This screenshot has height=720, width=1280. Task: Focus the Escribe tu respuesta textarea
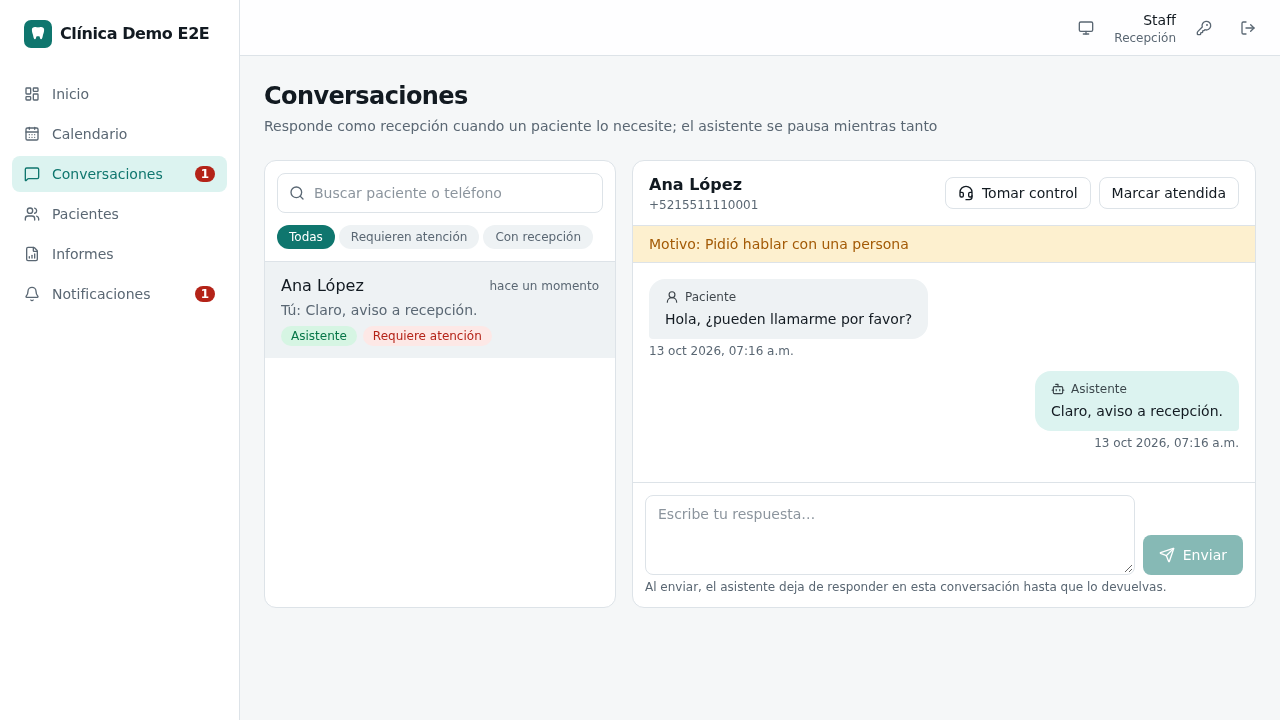(x=890, y=535)
